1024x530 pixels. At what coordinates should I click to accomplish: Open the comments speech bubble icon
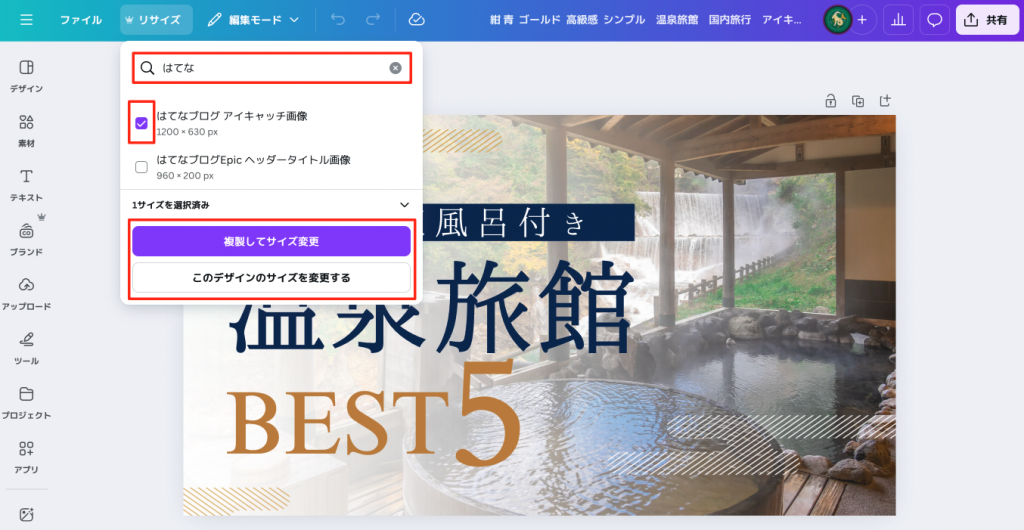tap(934, 20)
